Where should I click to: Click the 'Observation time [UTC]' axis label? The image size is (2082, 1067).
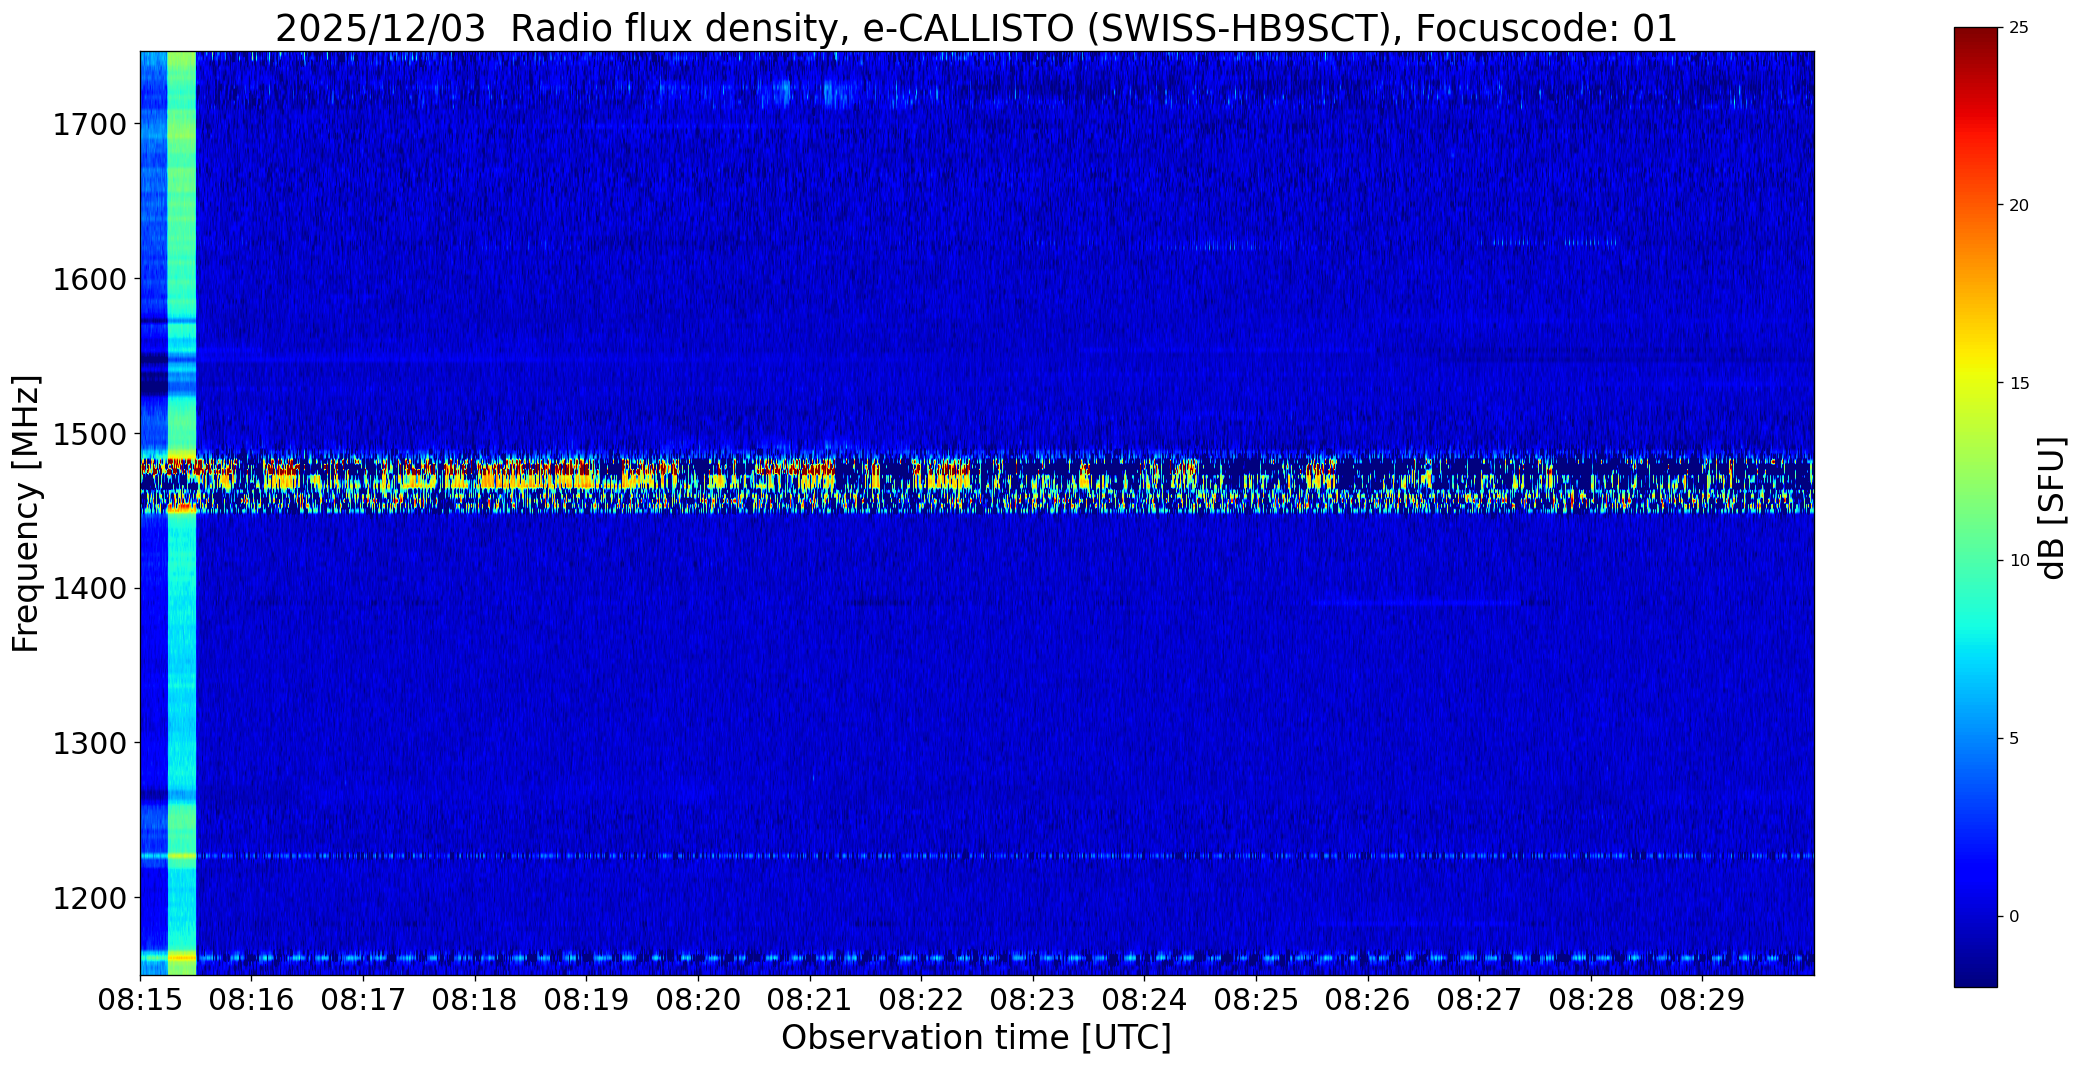pyautogui.click(x=976, y=1038)
